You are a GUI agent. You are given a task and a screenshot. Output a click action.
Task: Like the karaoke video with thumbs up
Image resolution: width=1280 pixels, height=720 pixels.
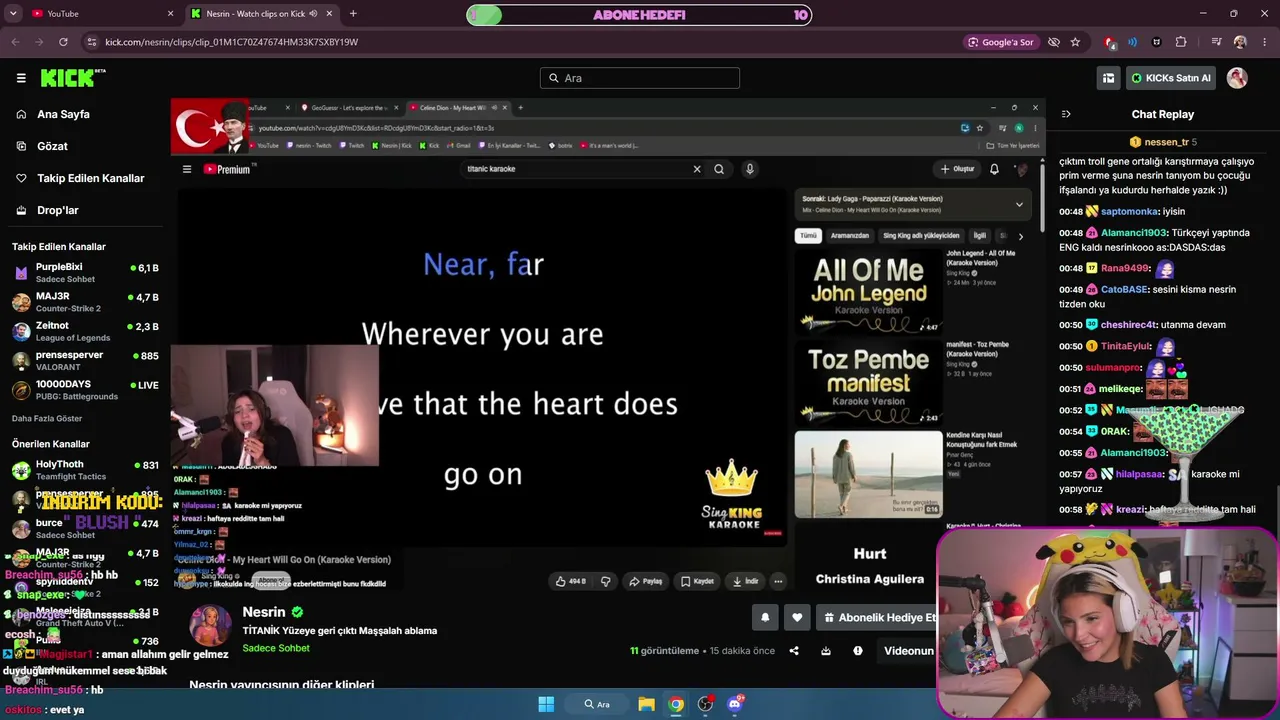click(x=571, y=581)
